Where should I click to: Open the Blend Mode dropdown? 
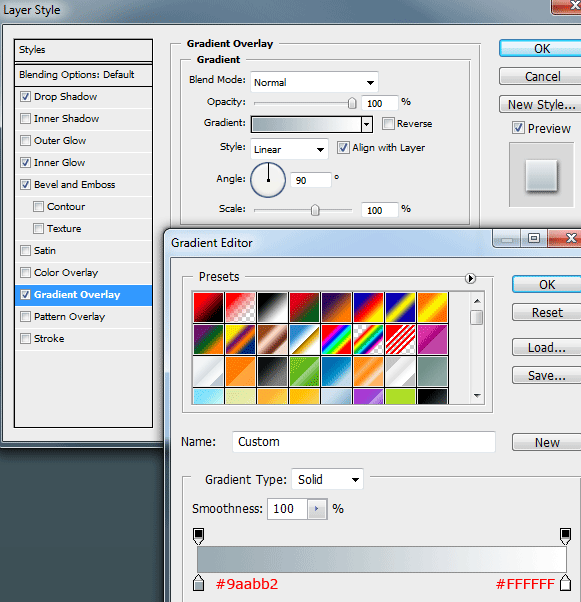314,82
